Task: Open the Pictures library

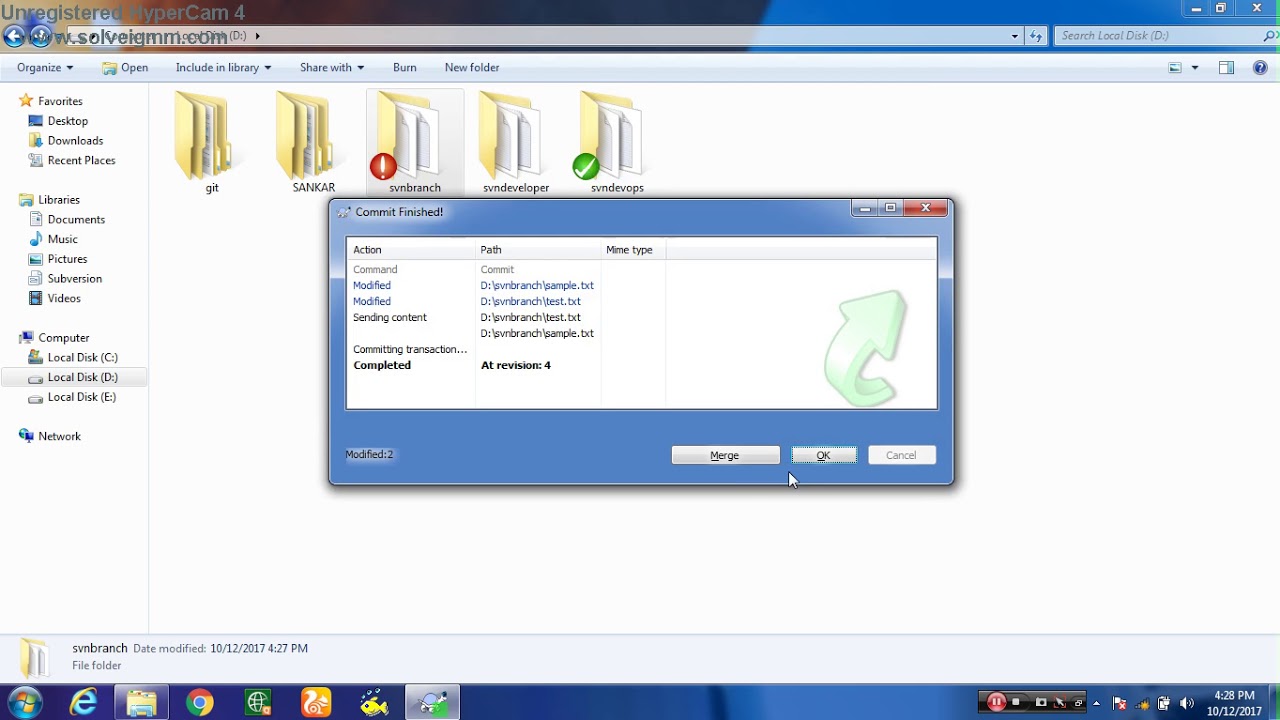Action: (x=67, y=259)
